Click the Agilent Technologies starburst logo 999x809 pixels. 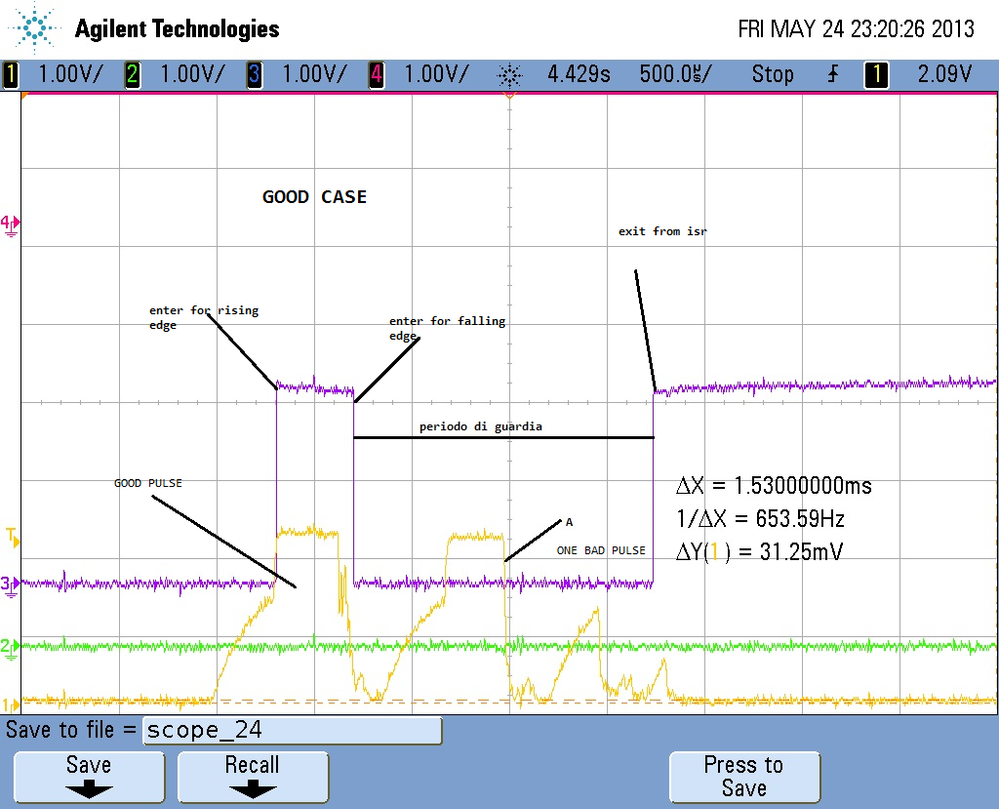coord(34,28)
